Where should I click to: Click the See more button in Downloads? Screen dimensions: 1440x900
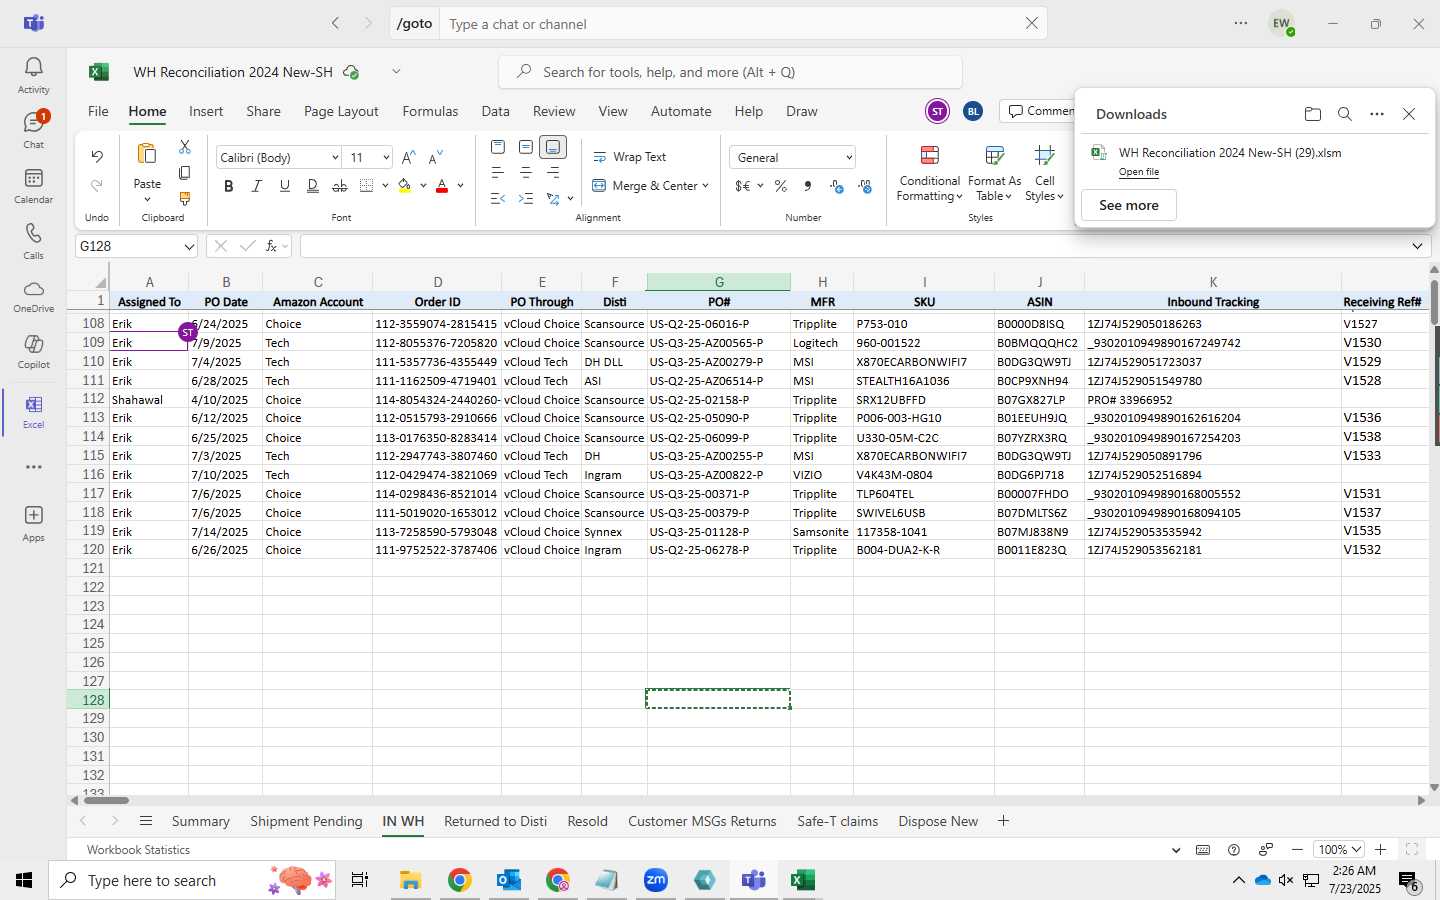(x=1129, y=205)
